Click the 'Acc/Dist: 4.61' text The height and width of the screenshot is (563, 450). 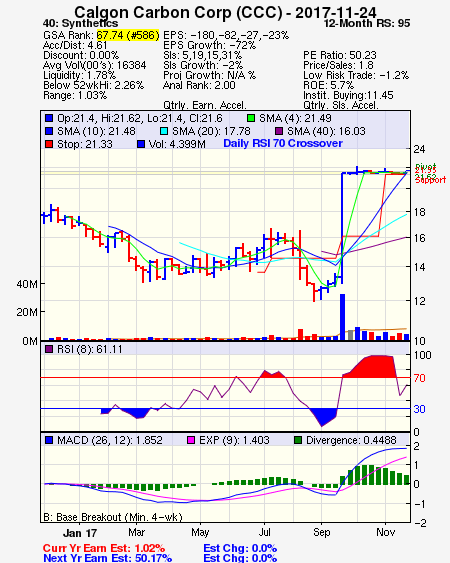(75, 45)
